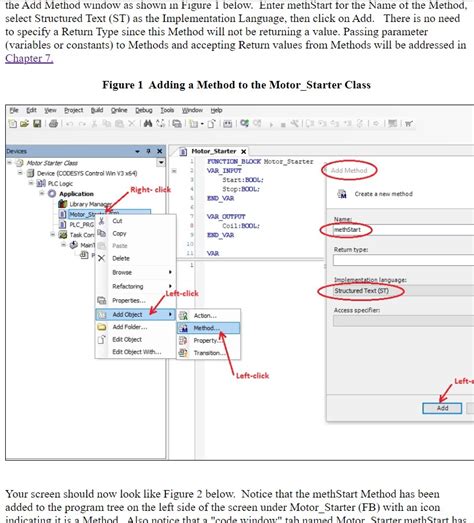
Task: Pin the Devices panel with pushpin icon
Action: coord(148,151)
